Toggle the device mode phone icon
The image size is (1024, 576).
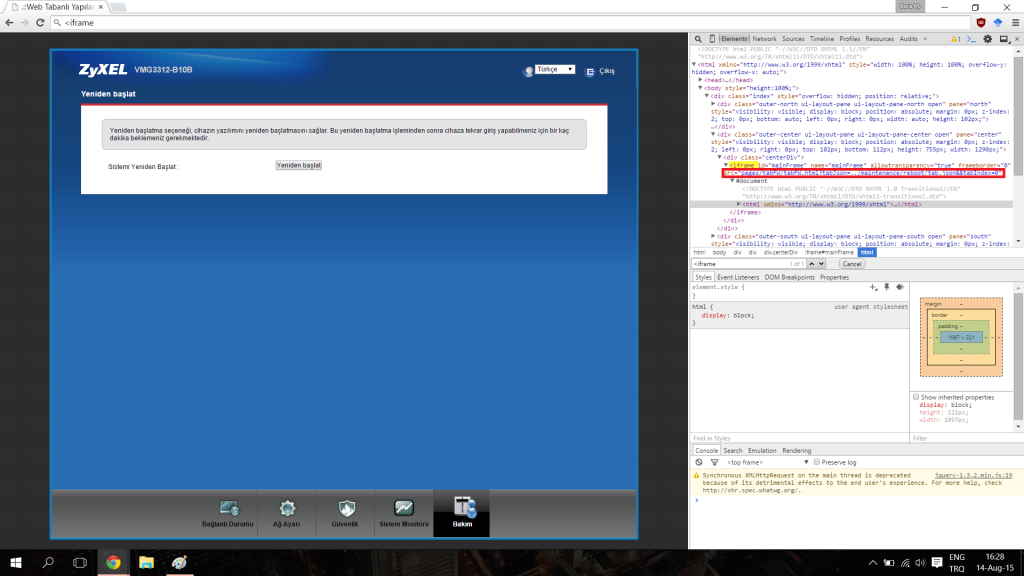[712, 39]
